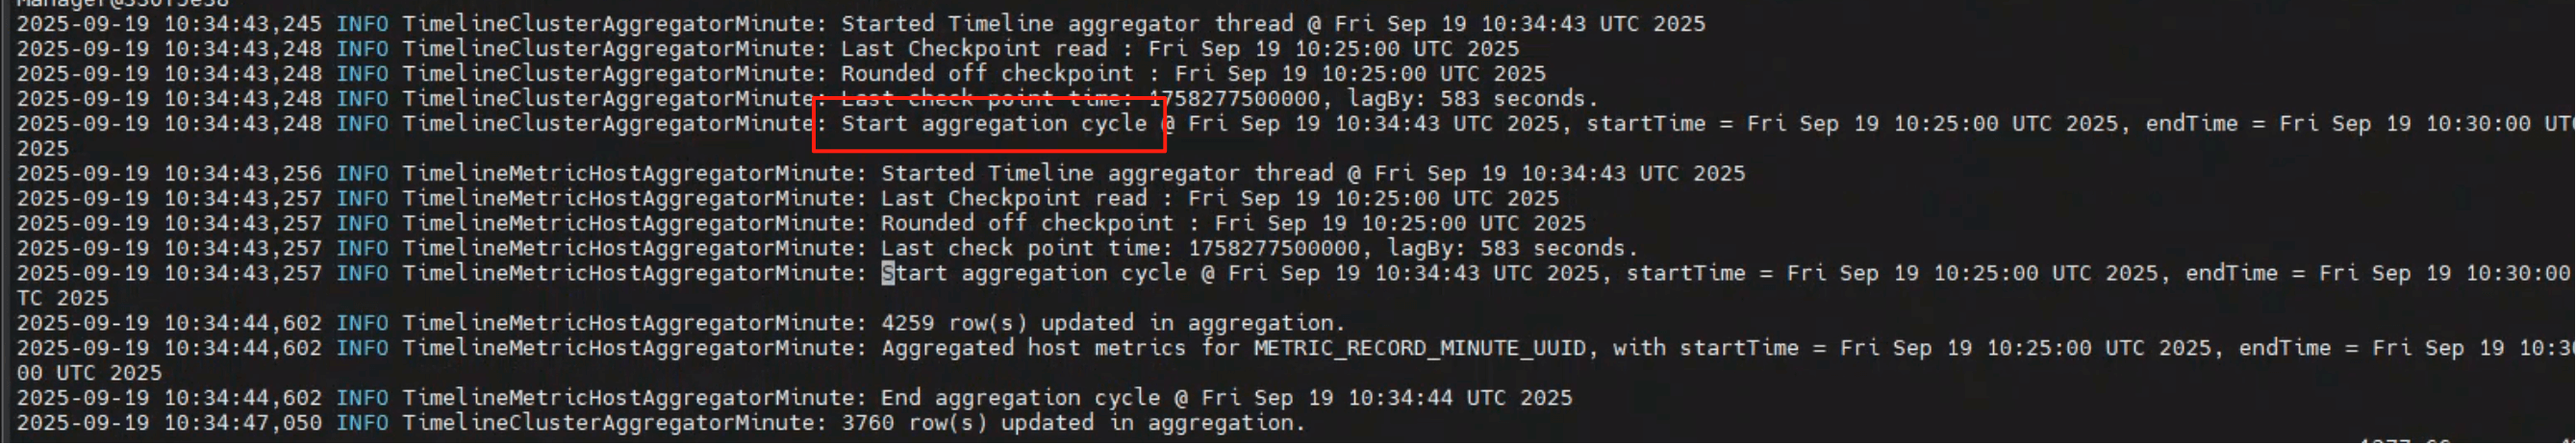2576x444 pixels.
Task: Click '4259 row(s) updated in aggregation' text
Action: 1109,323
